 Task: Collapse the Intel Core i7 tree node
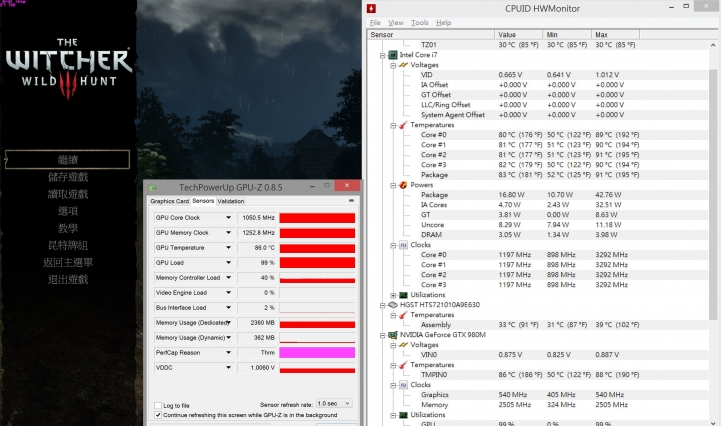(383, 55)
